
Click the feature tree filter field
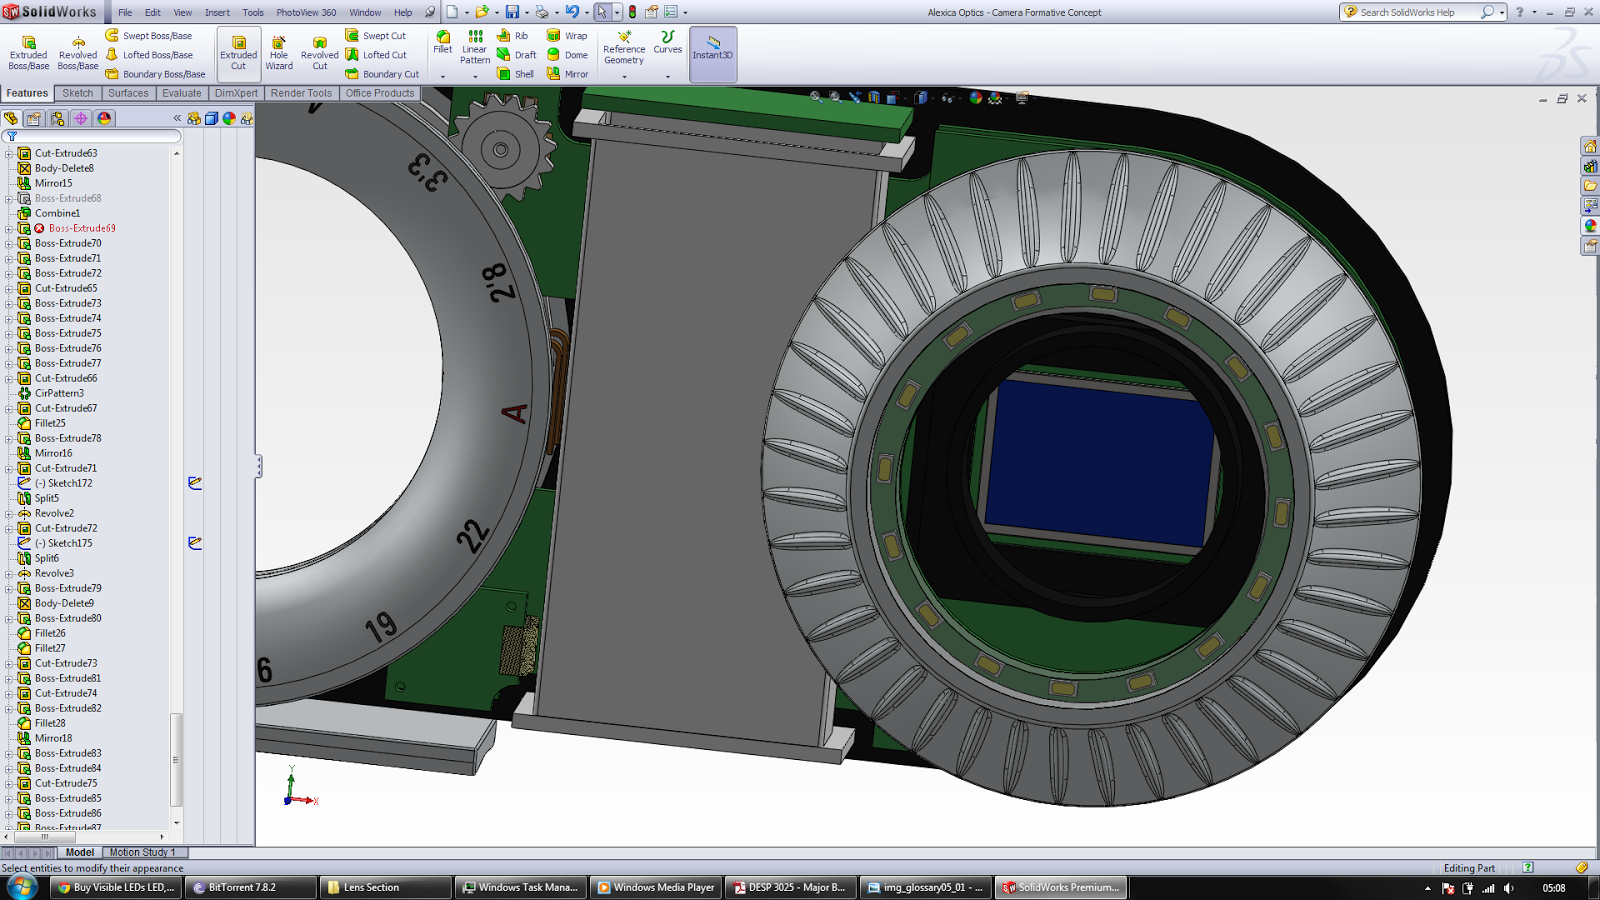(96, 136)
